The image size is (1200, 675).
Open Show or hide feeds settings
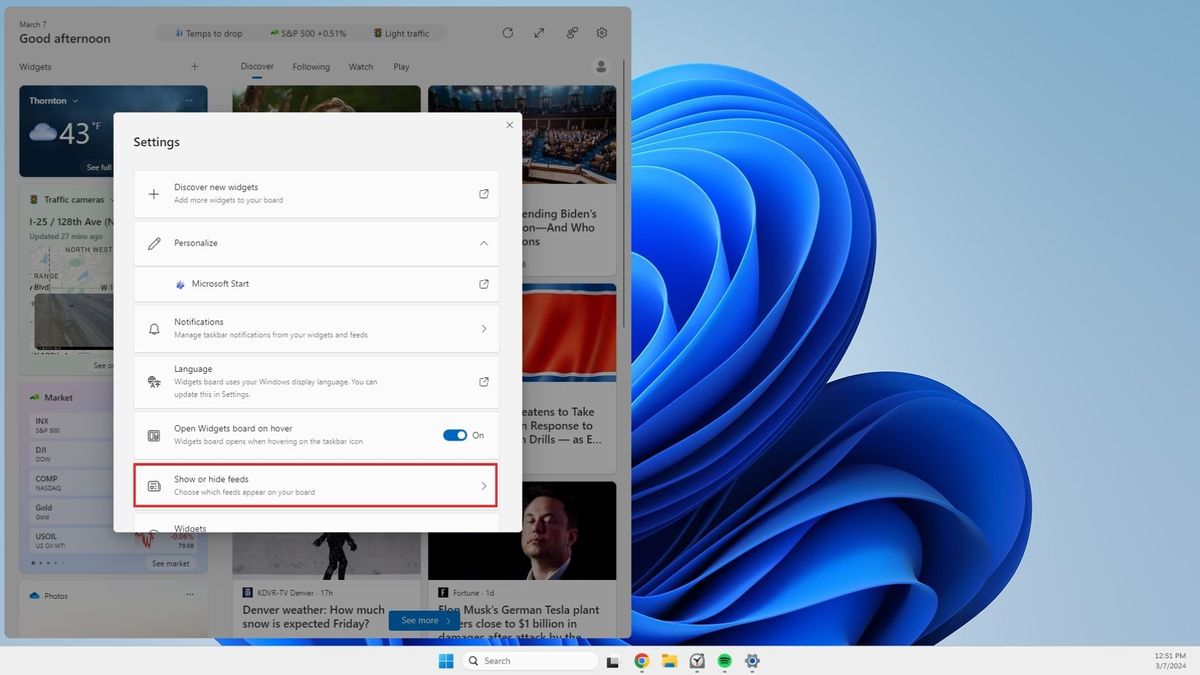[x=315, y=485]
